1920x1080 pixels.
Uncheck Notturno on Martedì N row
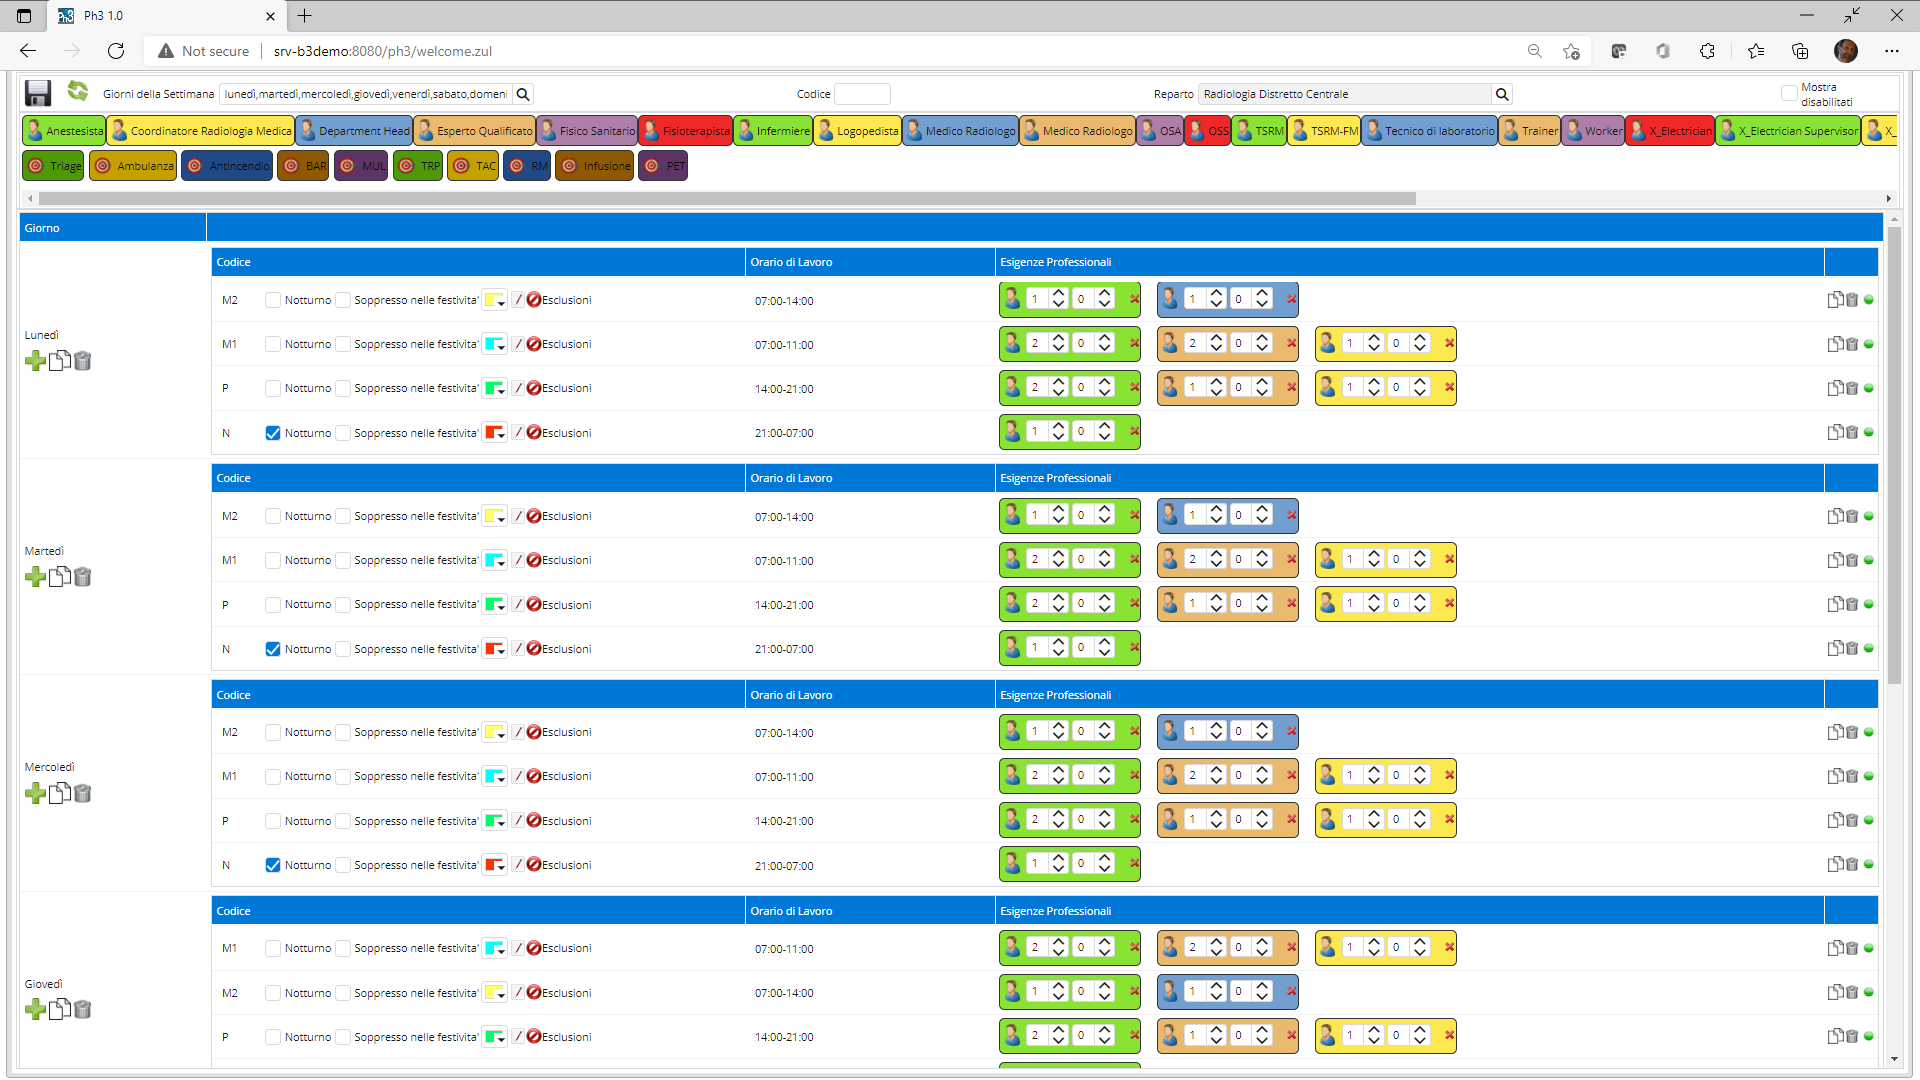coord(272,649)
